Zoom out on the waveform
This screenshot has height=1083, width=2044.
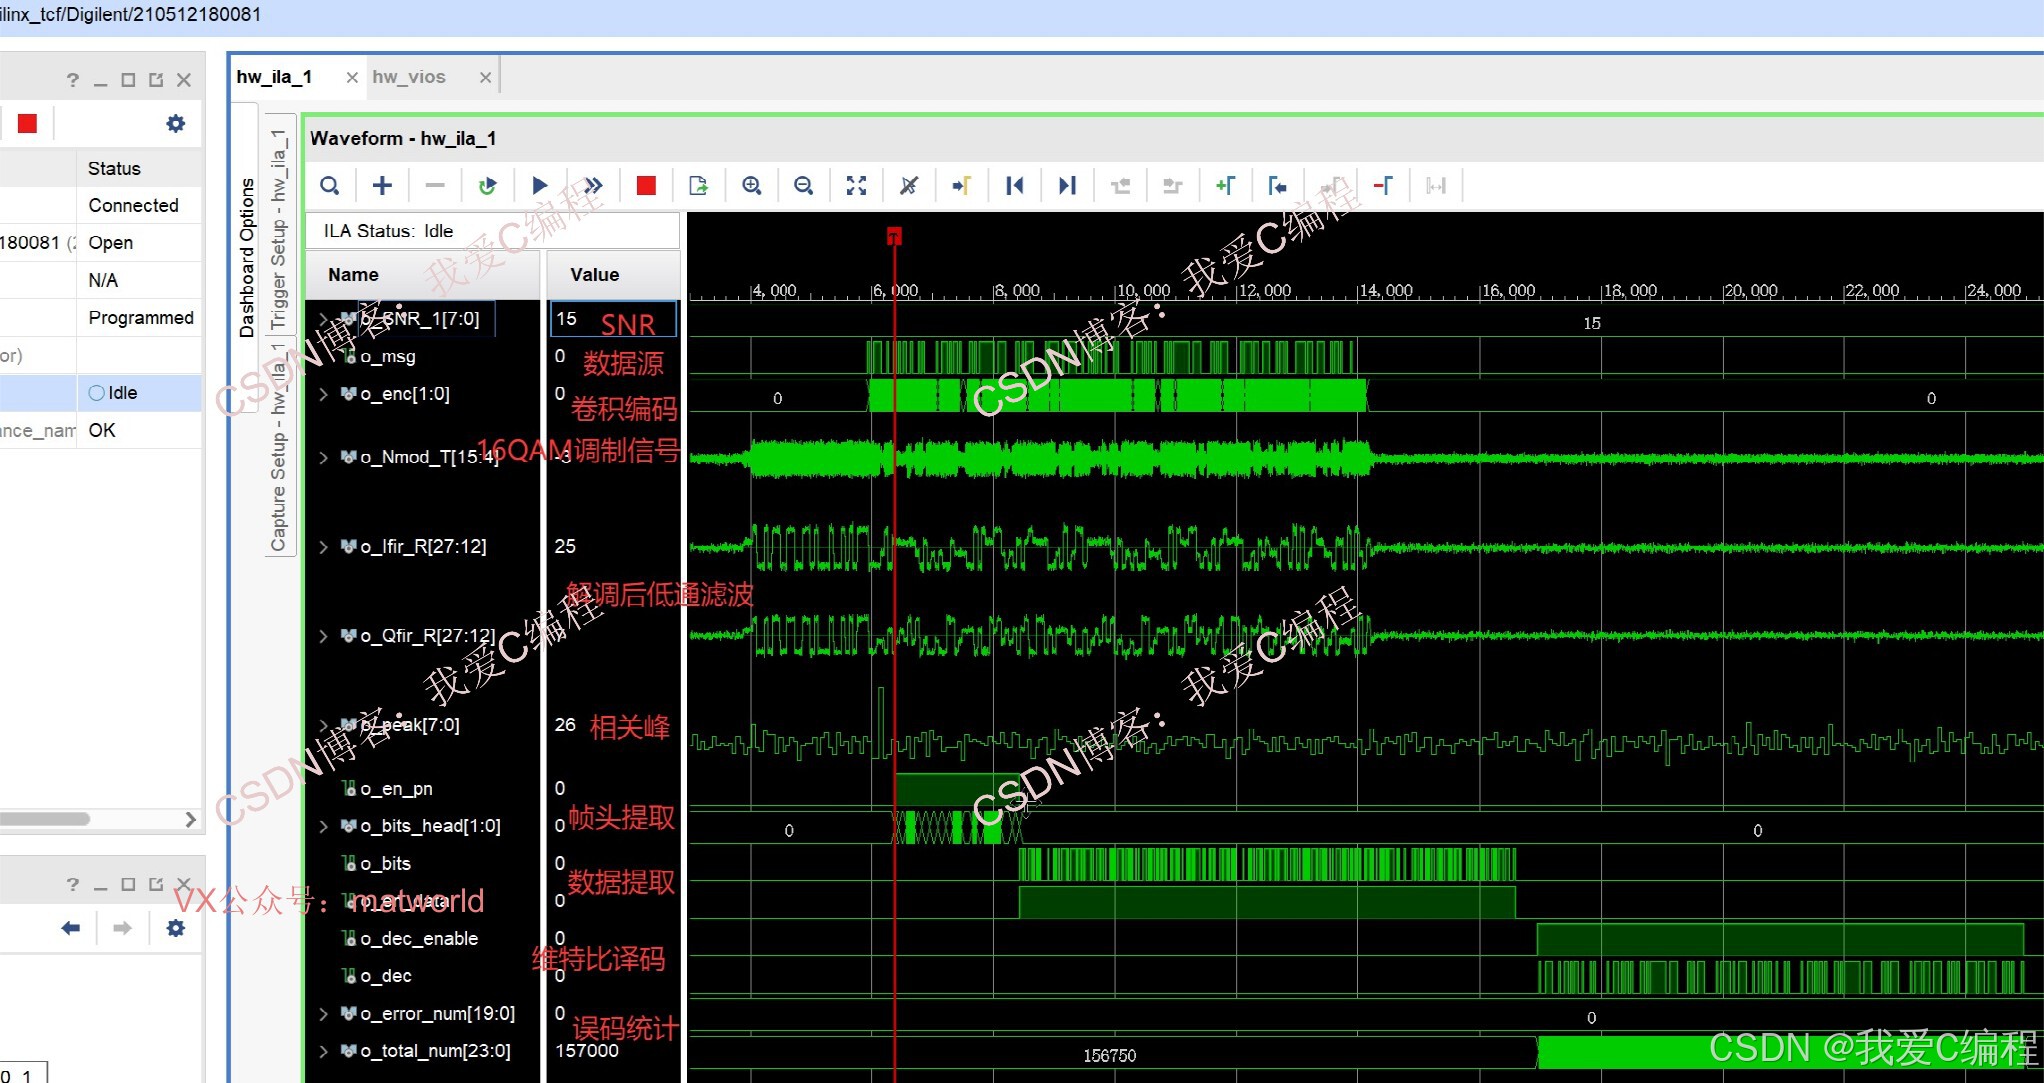[803, 186]
